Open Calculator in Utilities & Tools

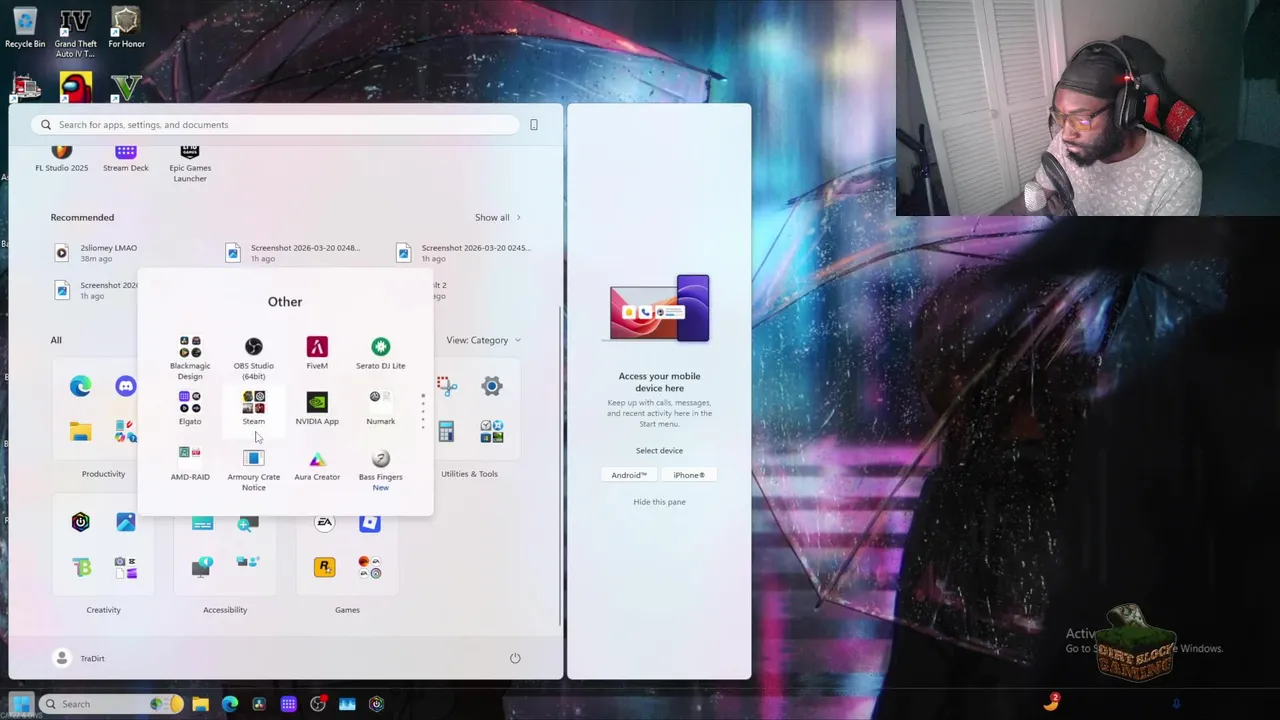point(446,431)
